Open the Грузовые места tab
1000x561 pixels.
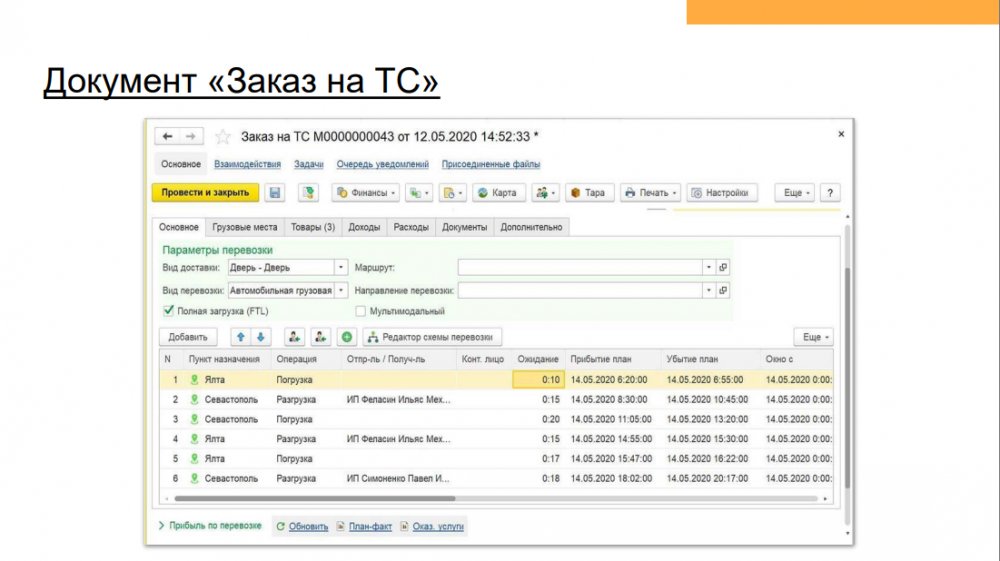coord(245,227)
